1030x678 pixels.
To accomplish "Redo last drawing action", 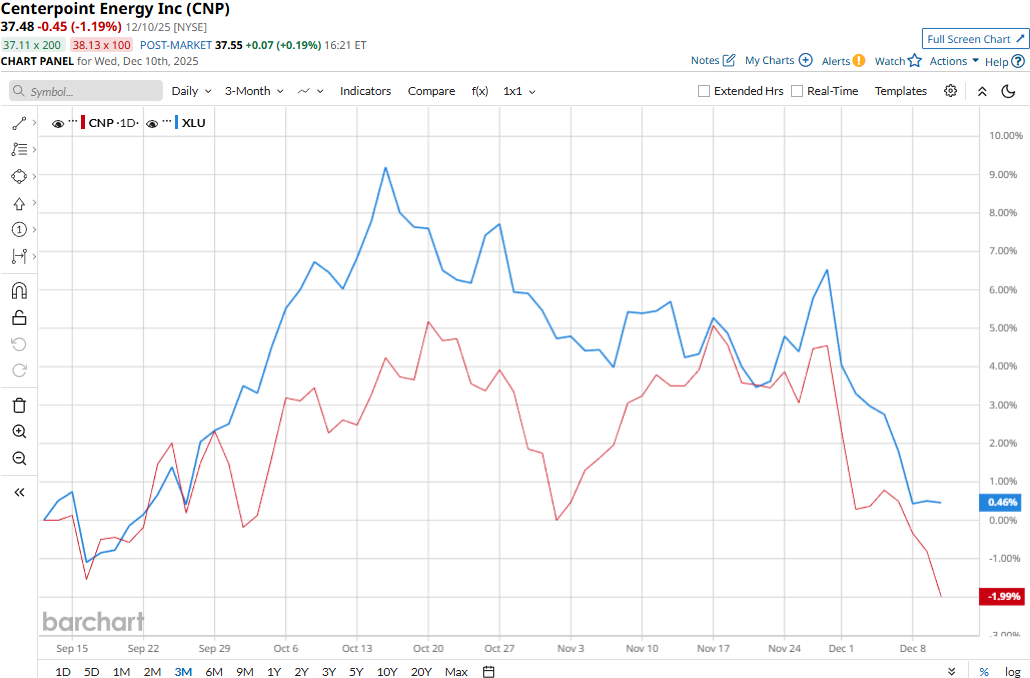I will [19, 371].
